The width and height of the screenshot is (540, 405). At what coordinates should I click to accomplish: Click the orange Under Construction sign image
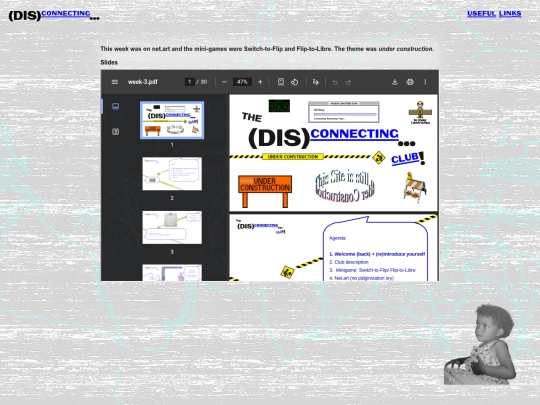[x=265, y=191]
